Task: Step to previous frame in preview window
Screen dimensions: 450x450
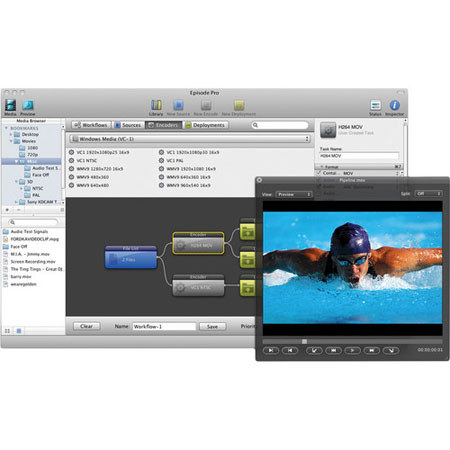Action: pyautogui.click(x=333, y=350)
